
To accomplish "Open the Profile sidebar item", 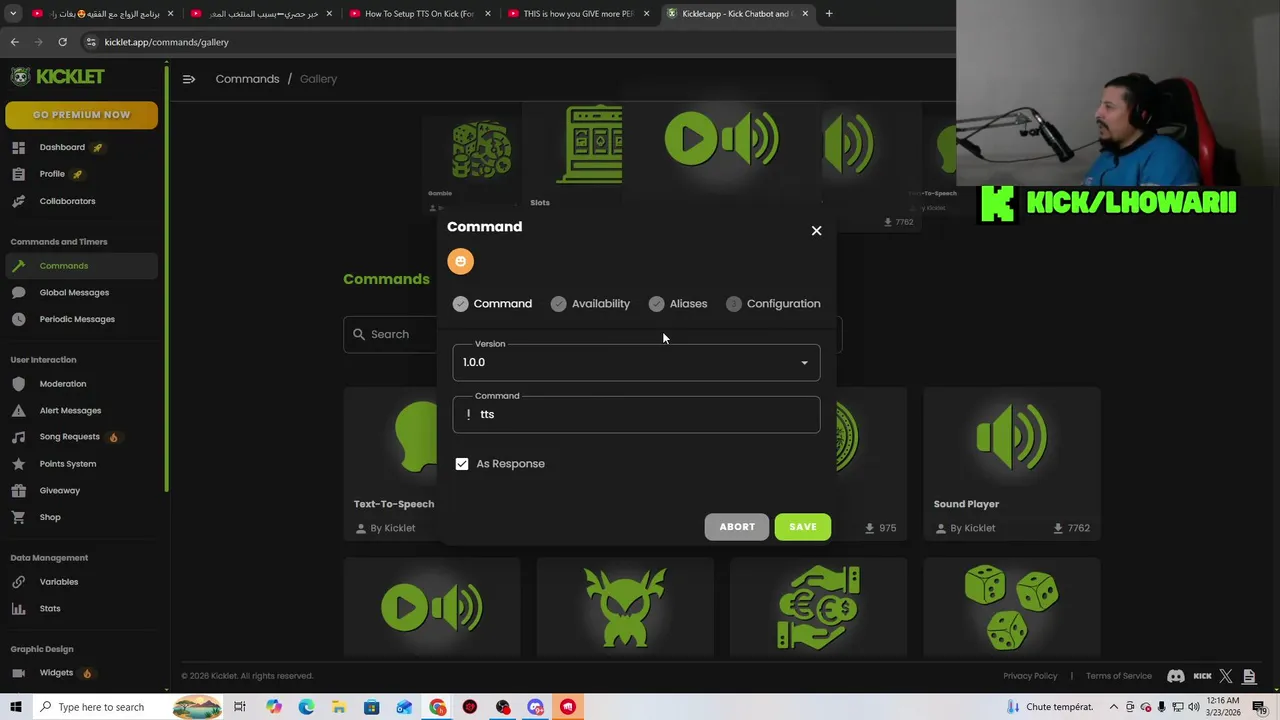I will pyautogui.click(x=52, y=174).
